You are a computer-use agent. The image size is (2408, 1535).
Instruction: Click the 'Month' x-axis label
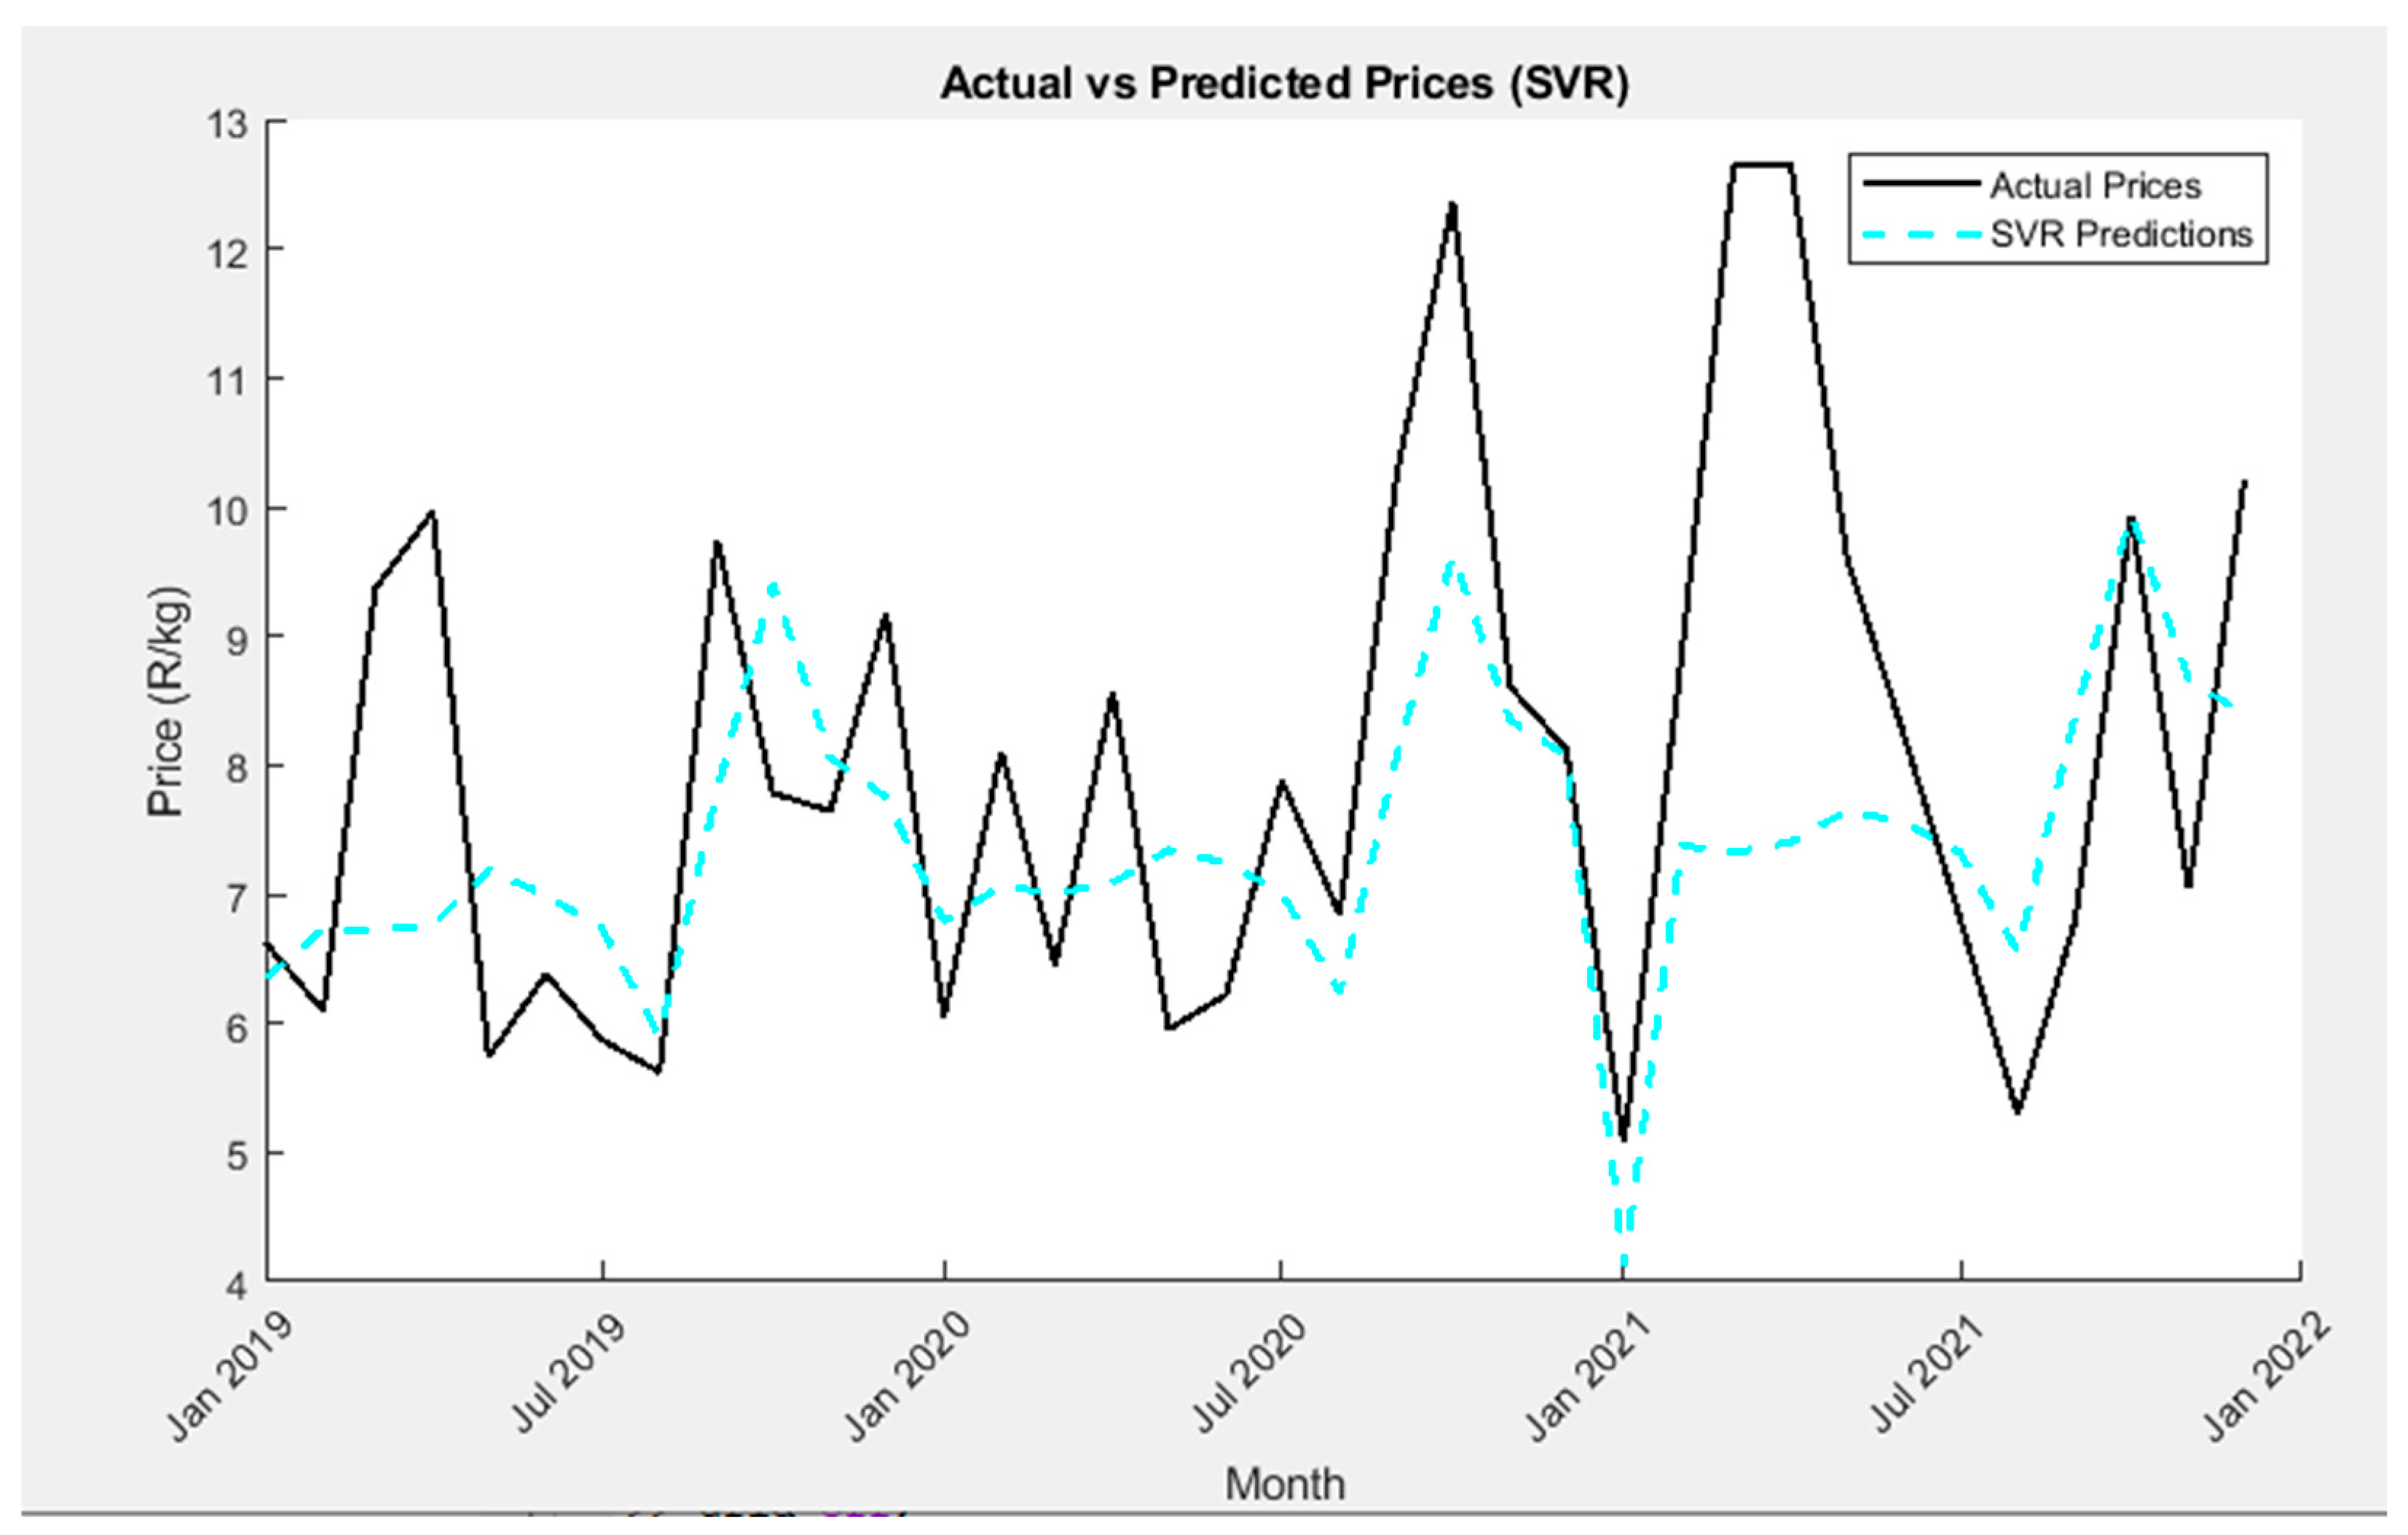pyautogui.click(x=1285, y=1484)
